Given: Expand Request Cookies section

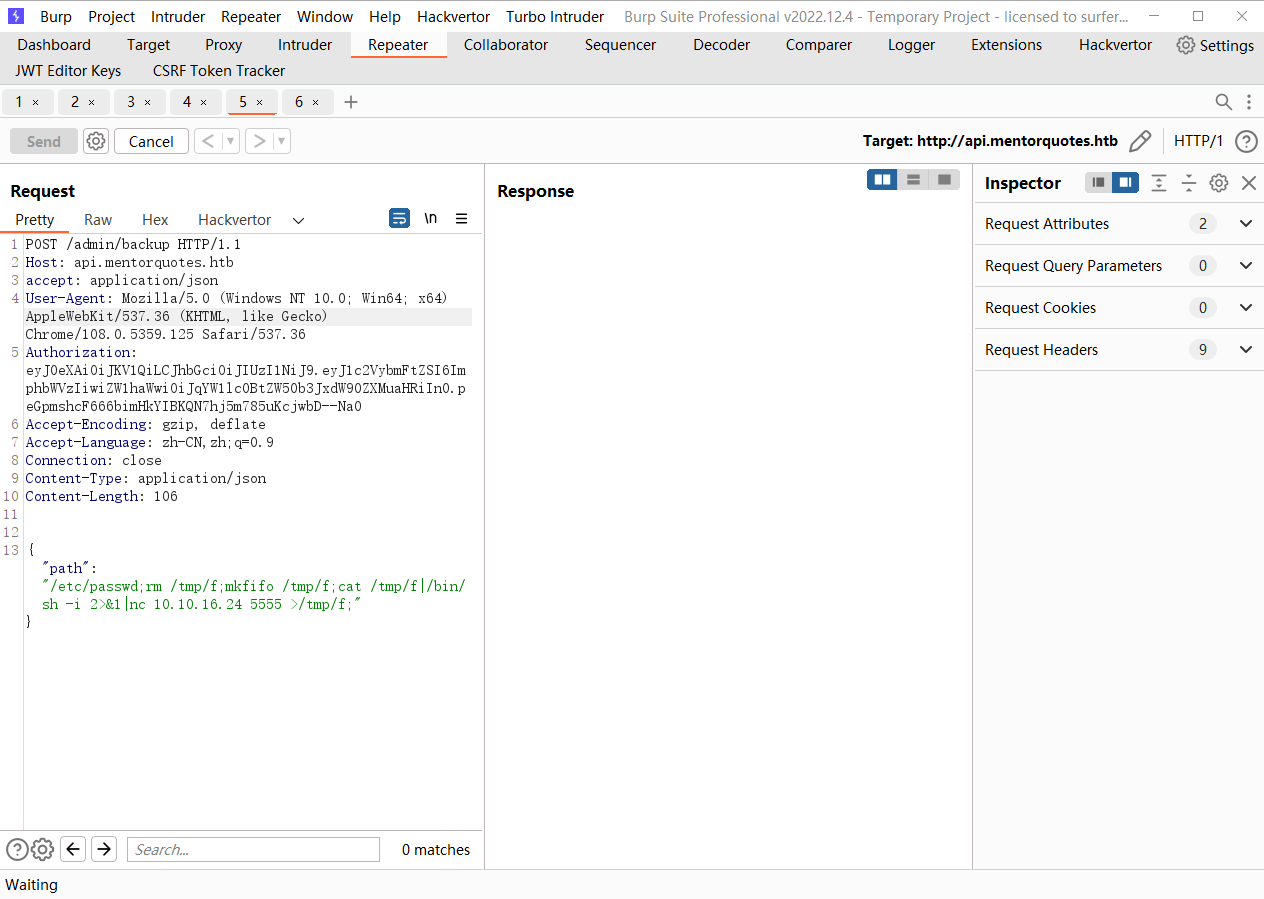Looking at the screenshot, I should pyautogui.click(x=1246, y=308).
